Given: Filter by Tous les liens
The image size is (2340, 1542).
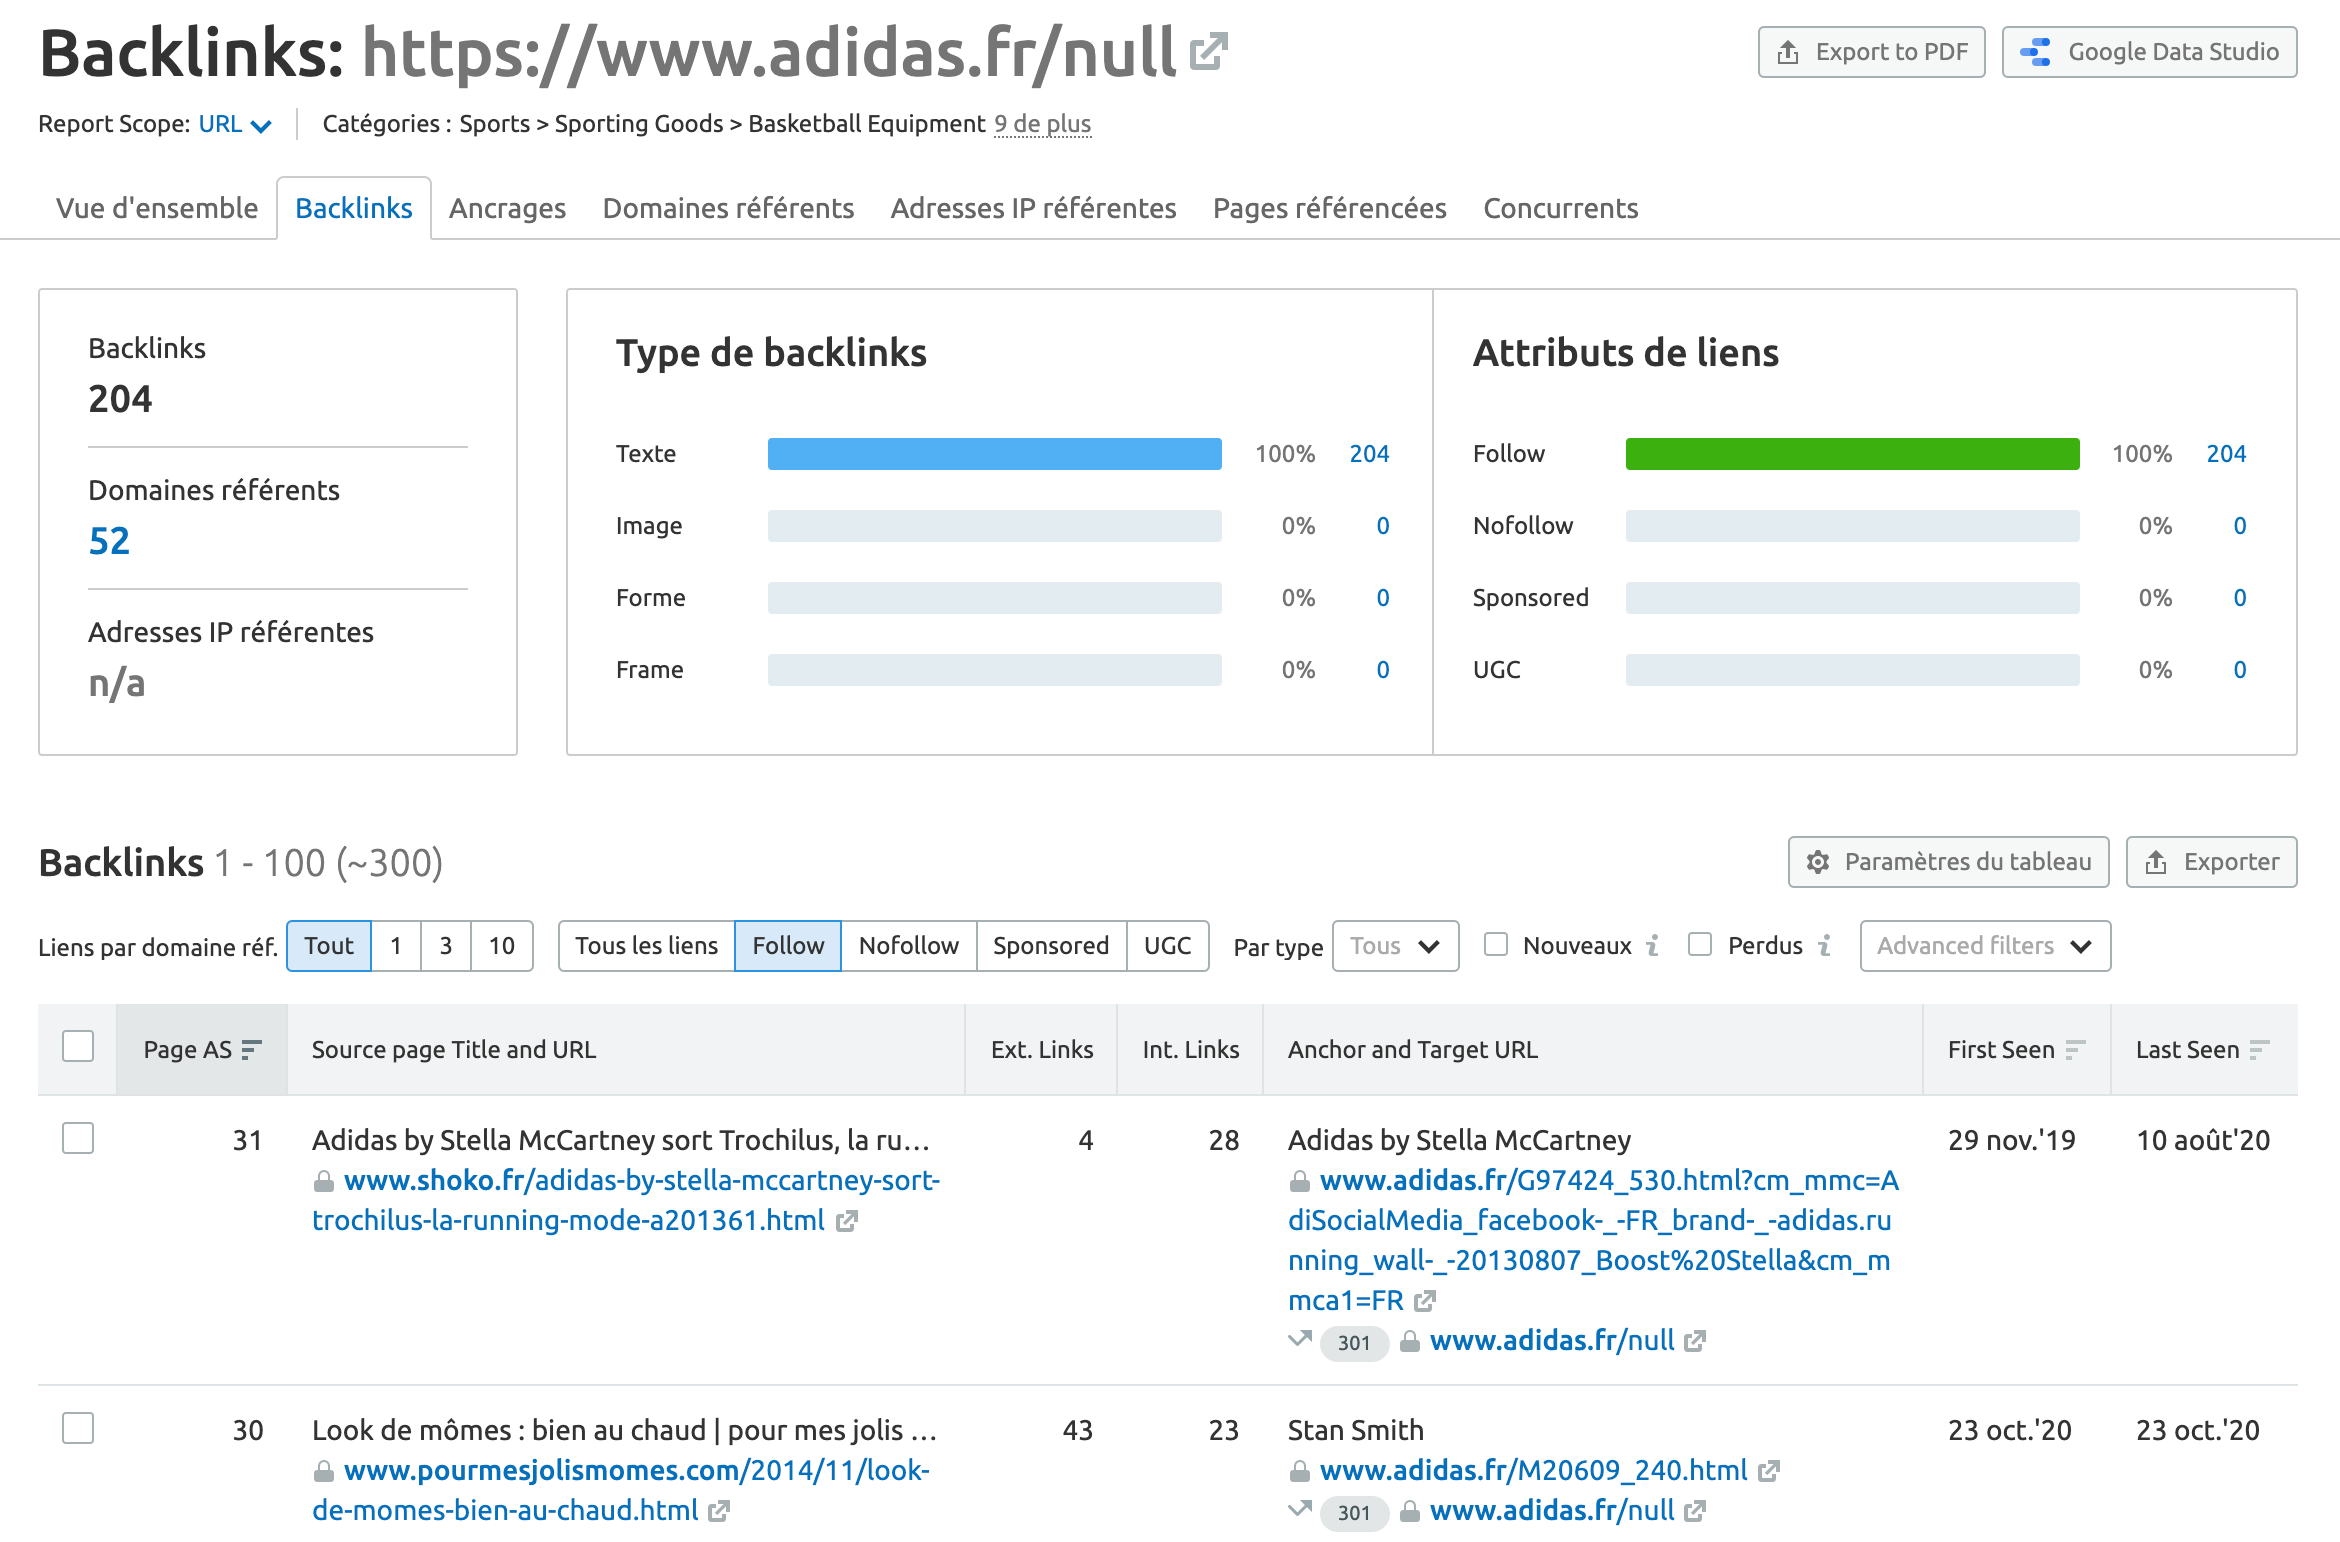Looking at the screenshot, I should 647,946.
